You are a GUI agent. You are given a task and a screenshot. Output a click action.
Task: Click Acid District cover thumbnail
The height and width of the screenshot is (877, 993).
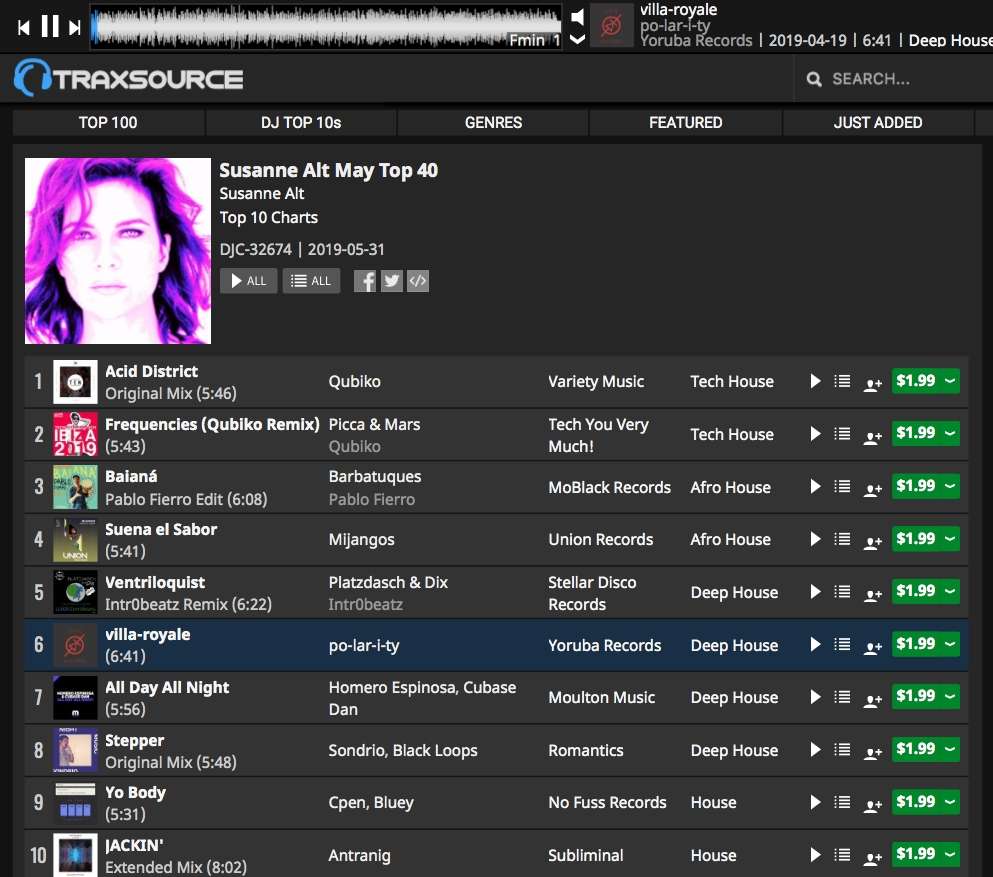pyautogui.click(x=75, y=382)
